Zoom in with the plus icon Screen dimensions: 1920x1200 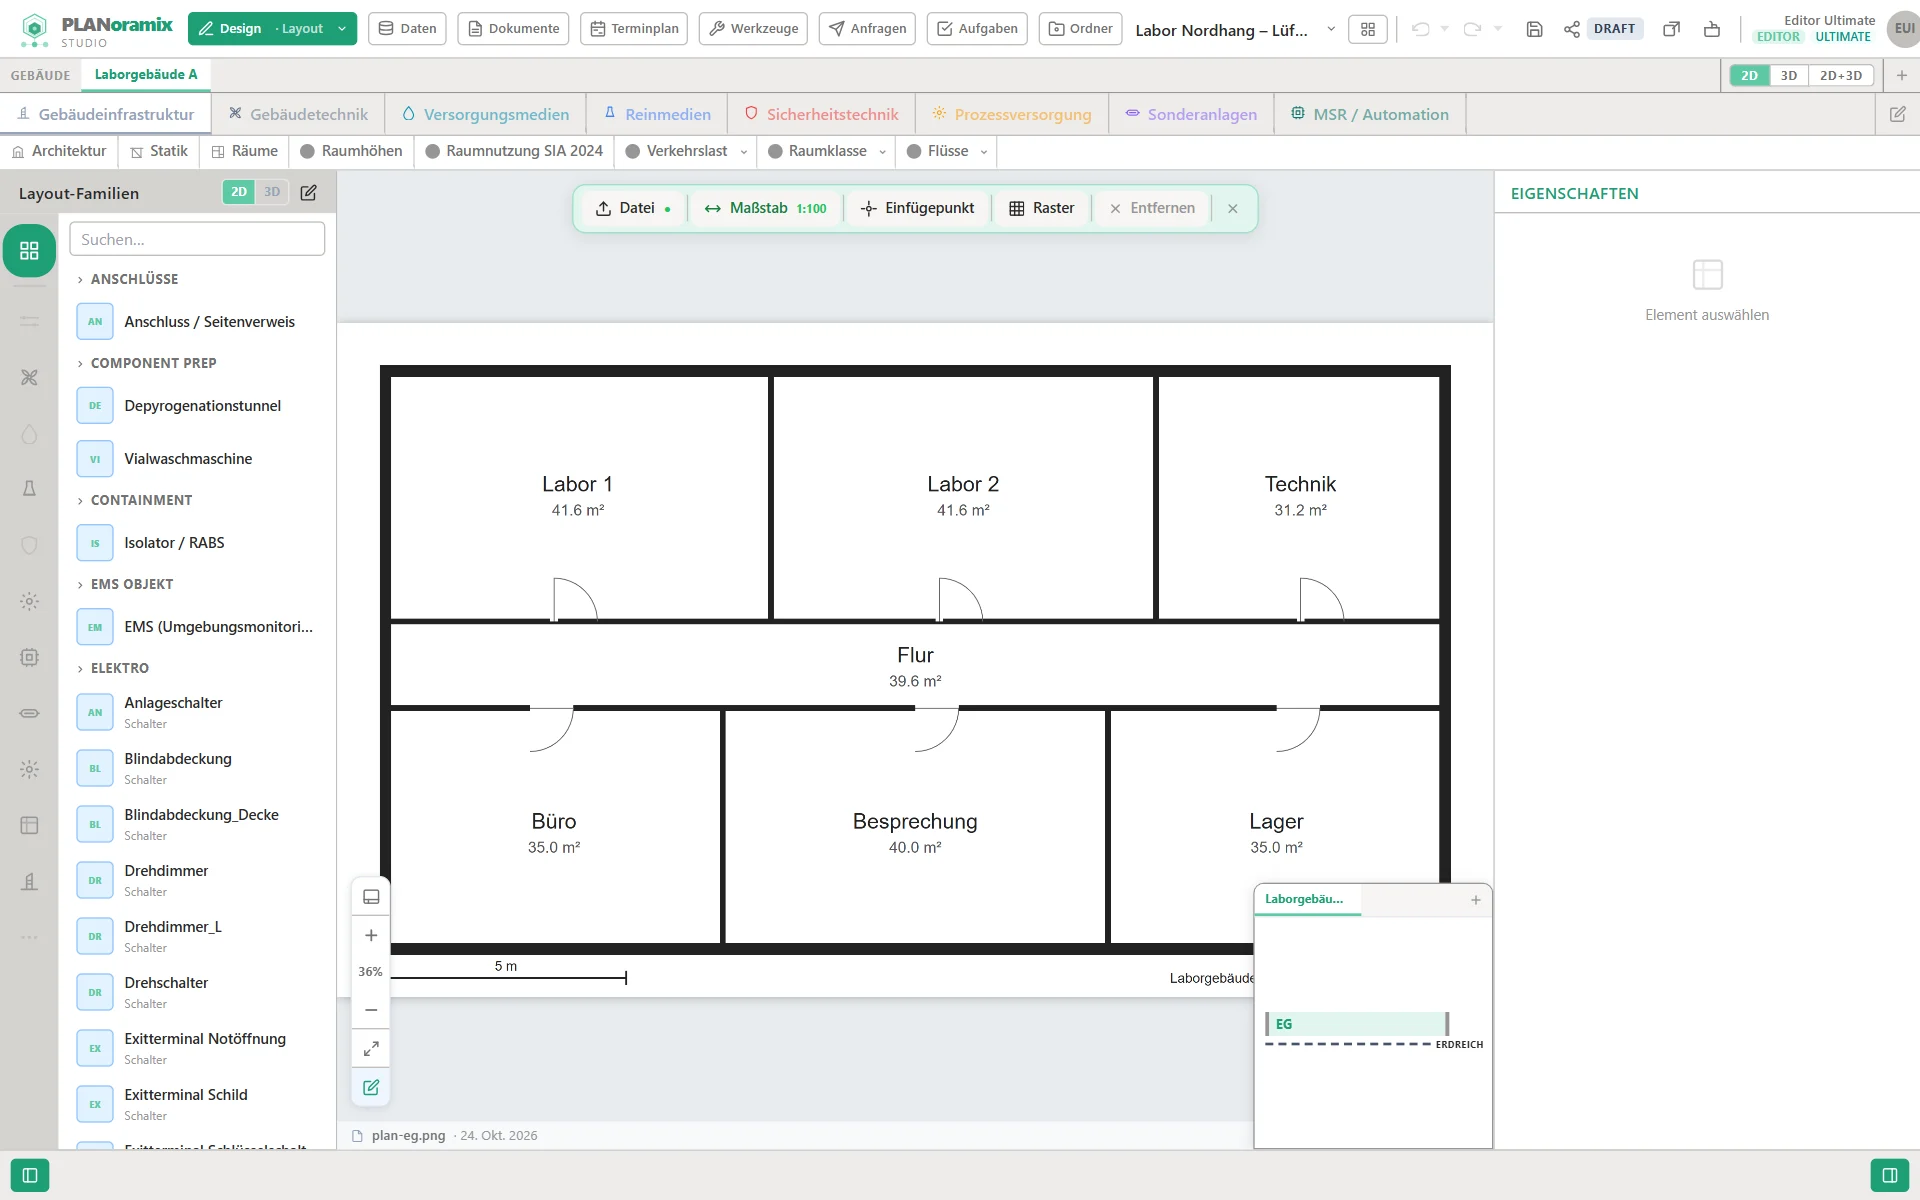point(371,935)
